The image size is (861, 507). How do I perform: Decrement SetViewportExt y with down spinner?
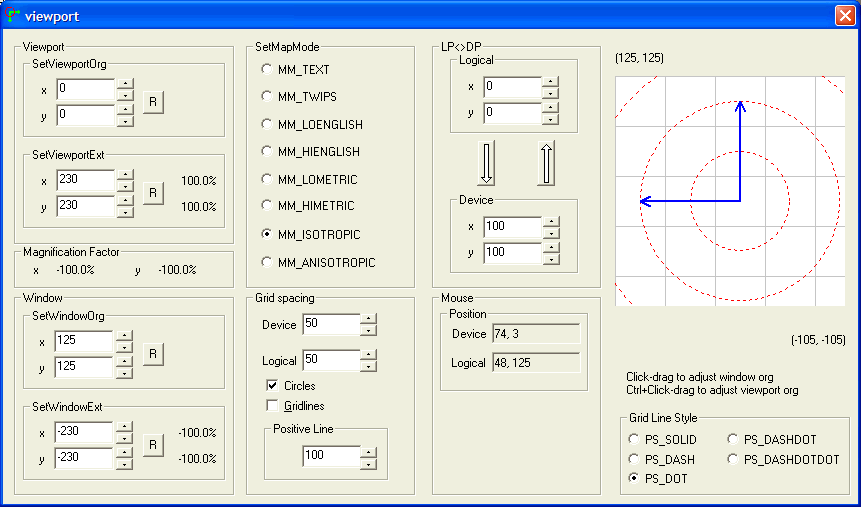(126, 212)
